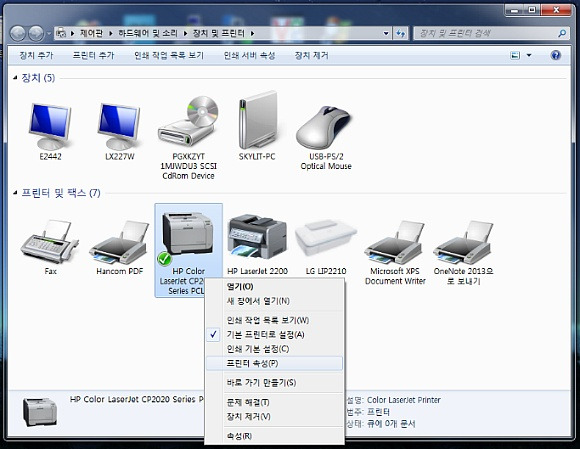Click 제어판 in the address breadcrumb
The height and width of the screenshot is (449, 580).
point(91,34)
